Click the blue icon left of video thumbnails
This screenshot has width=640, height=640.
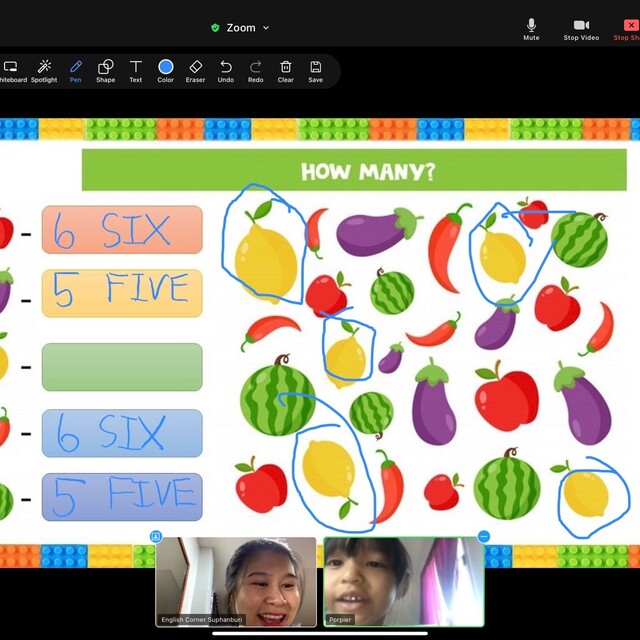156,537
